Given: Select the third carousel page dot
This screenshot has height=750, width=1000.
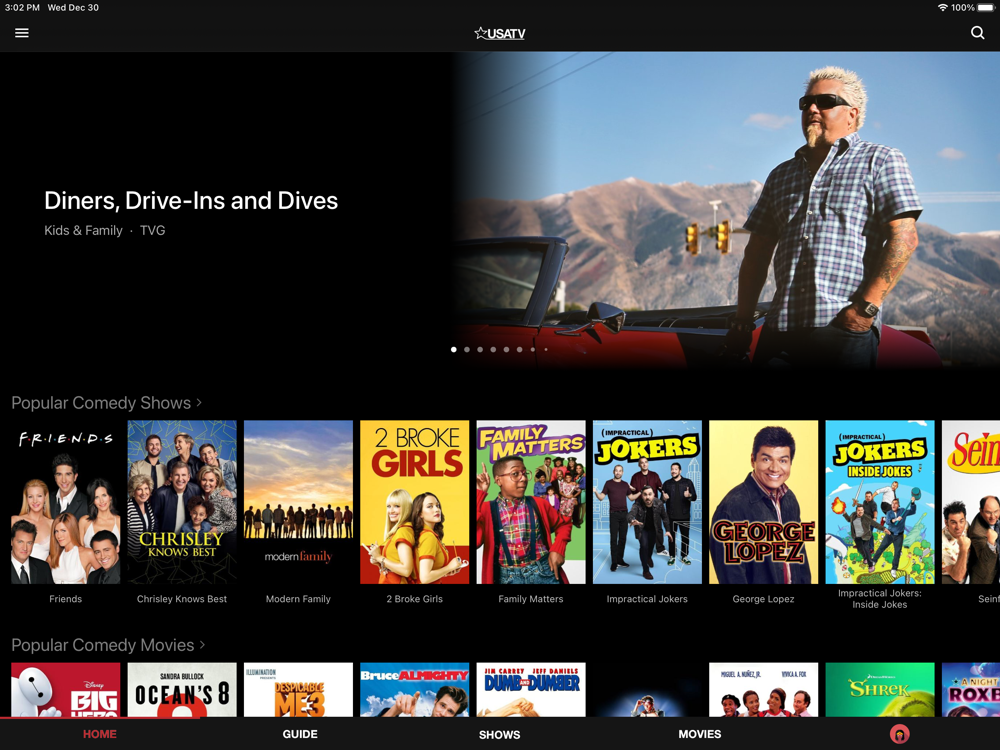Looking at the screenshot, I should coord(480,349).
